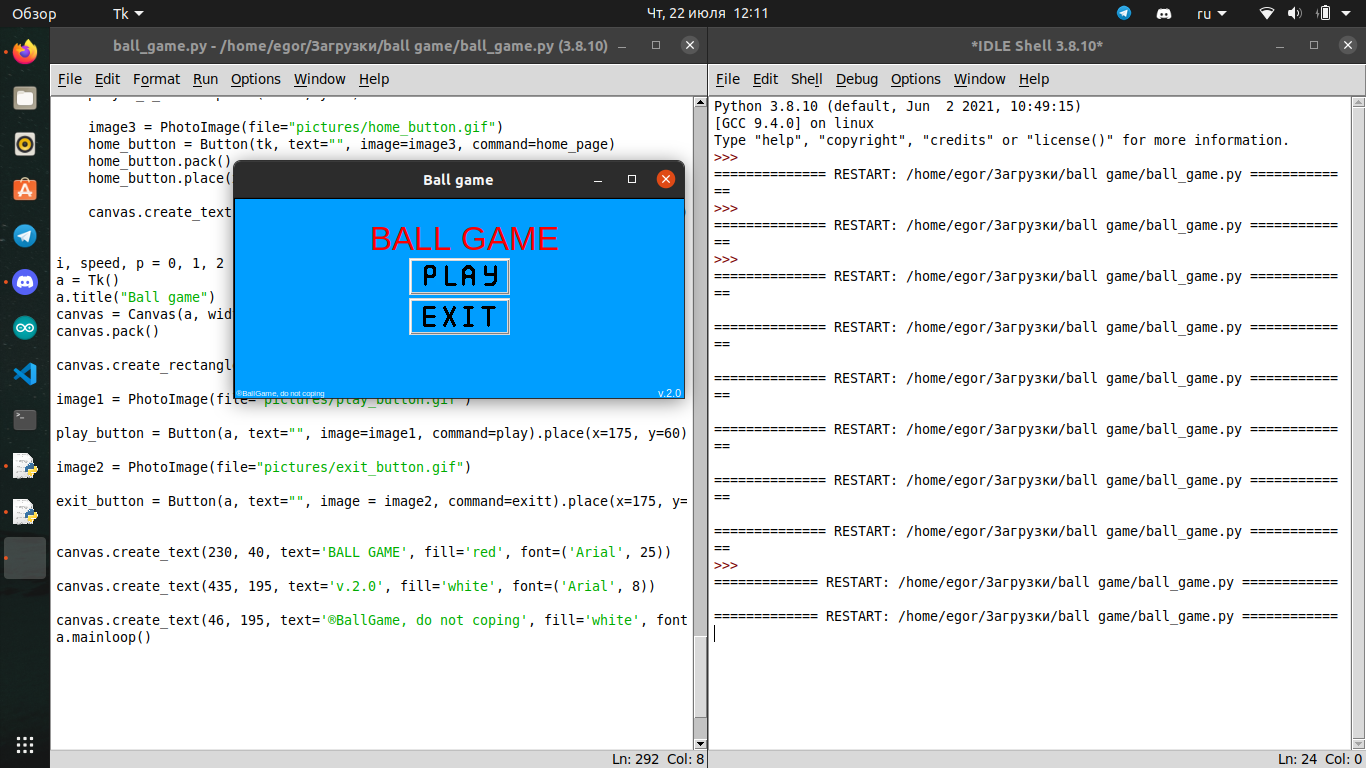Open Ubuntu Software from the dock
The image size is (1366, 768).
pyautogui.click(x=25, y=190)
